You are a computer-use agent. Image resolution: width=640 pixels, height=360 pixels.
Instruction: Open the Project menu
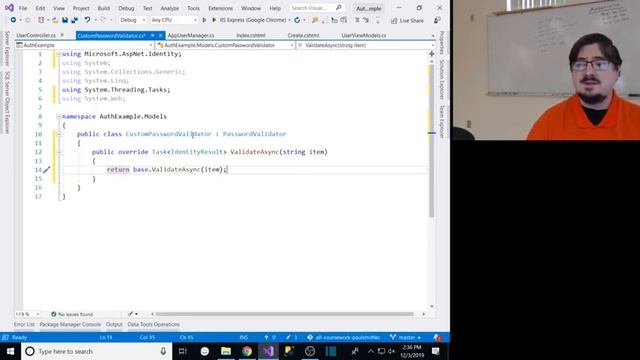click(81, 8)
